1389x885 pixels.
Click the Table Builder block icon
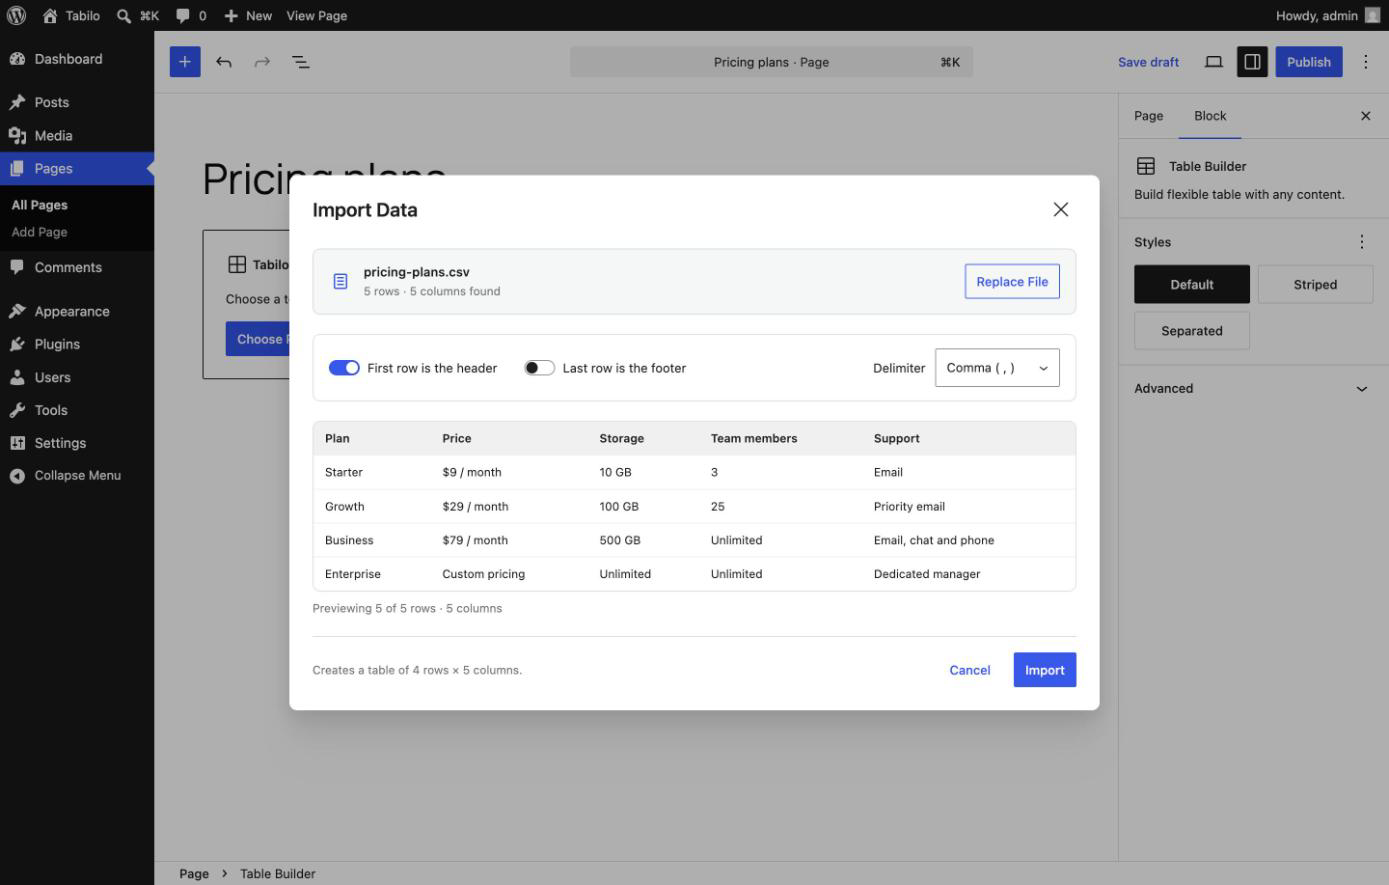point(1146,166)
